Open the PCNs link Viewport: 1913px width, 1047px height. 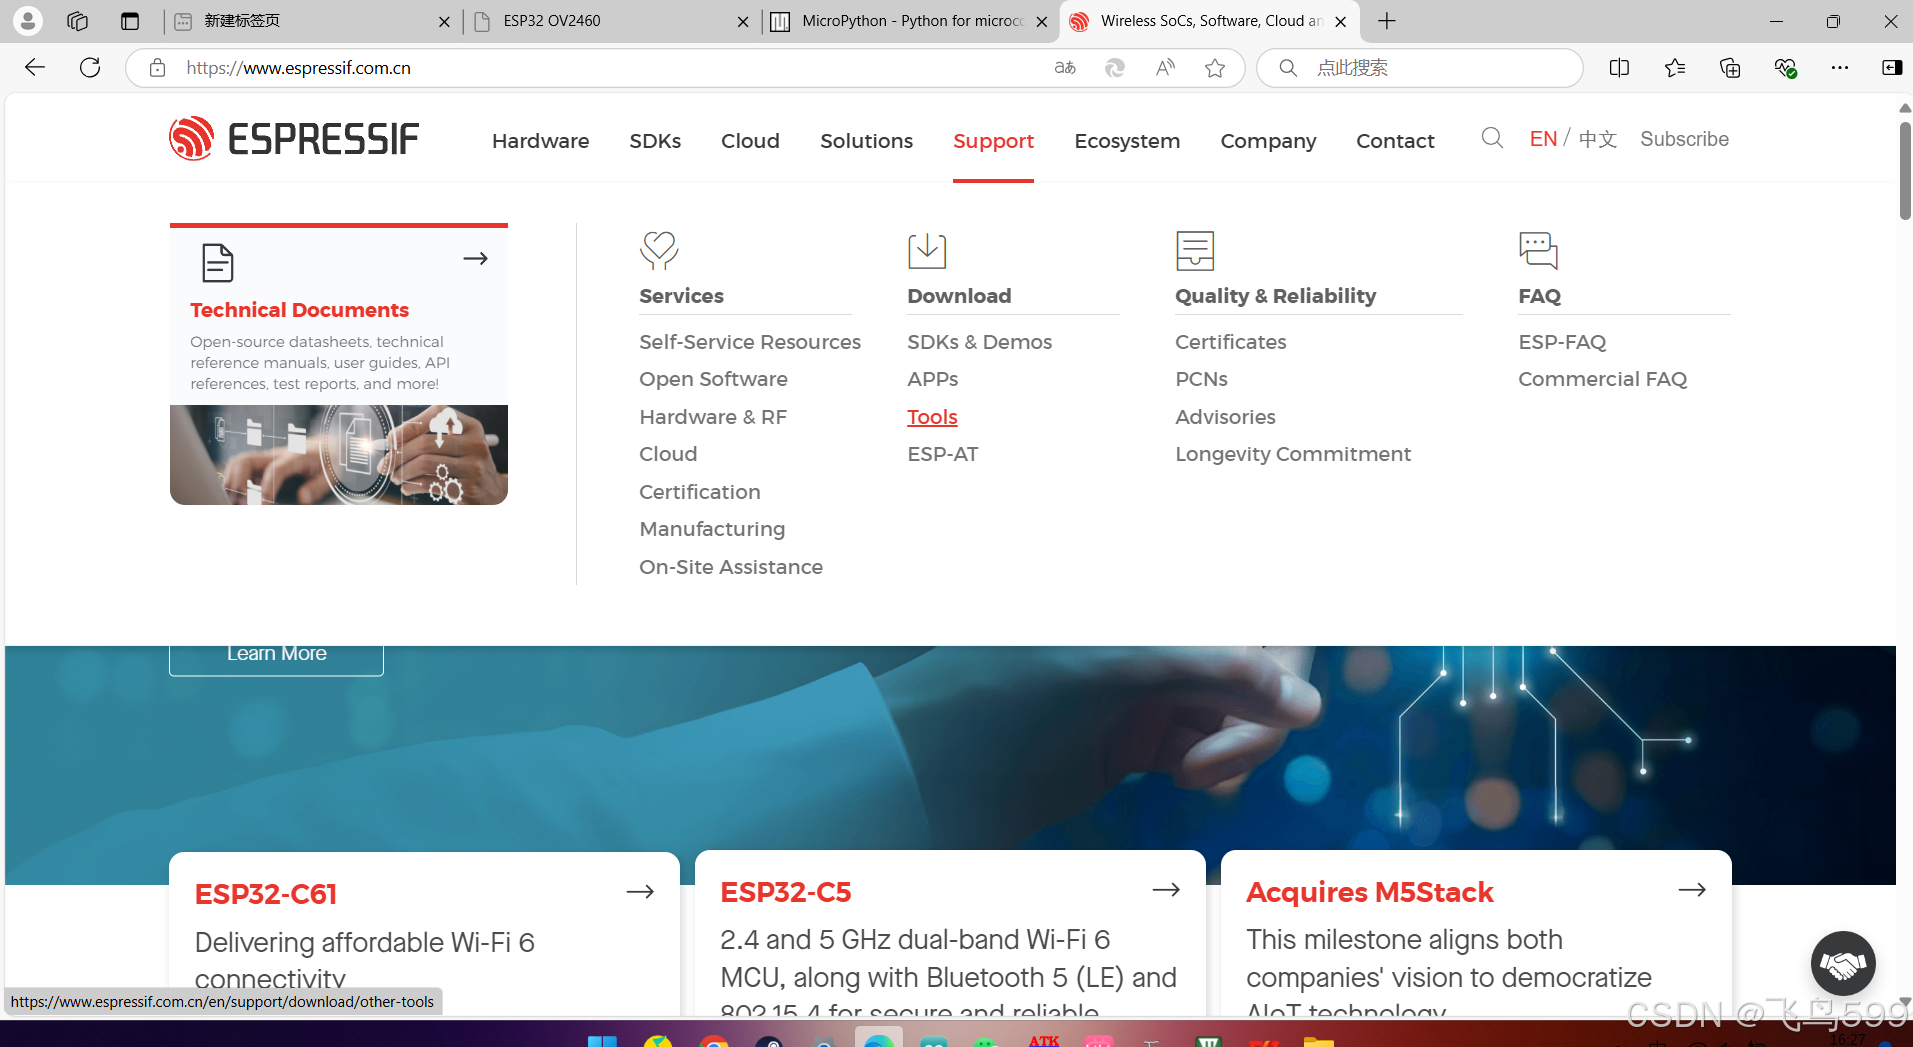pos(1201,379)
